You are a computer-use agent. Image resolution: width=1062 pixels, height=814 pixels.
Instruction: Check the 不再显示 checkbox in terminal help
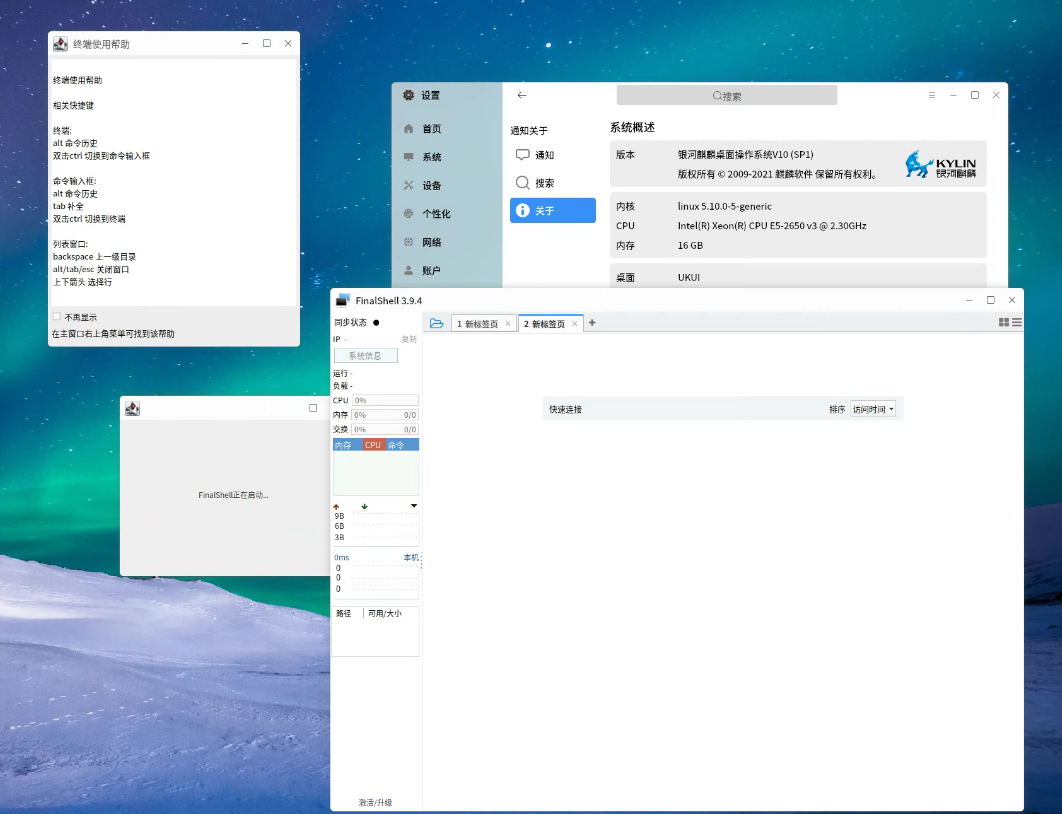(55, 316)
